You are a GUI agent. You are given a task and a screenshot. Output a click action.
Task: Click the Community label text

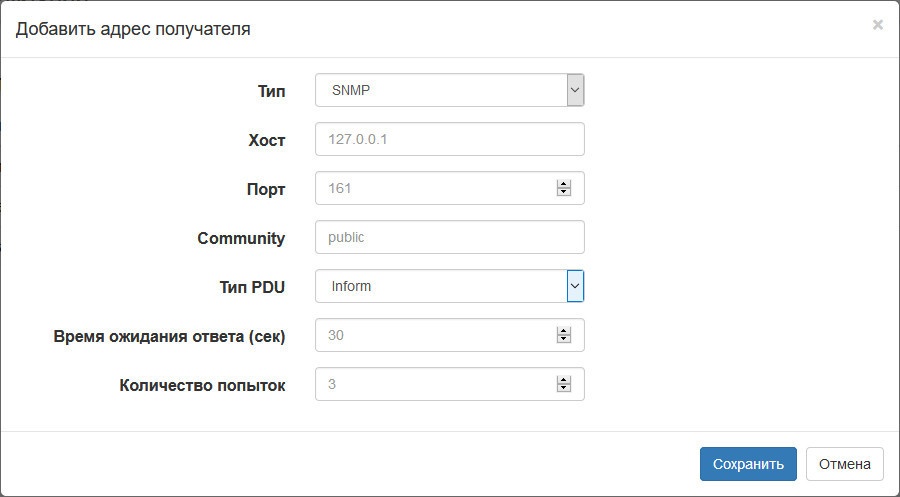tap(241, 238)
